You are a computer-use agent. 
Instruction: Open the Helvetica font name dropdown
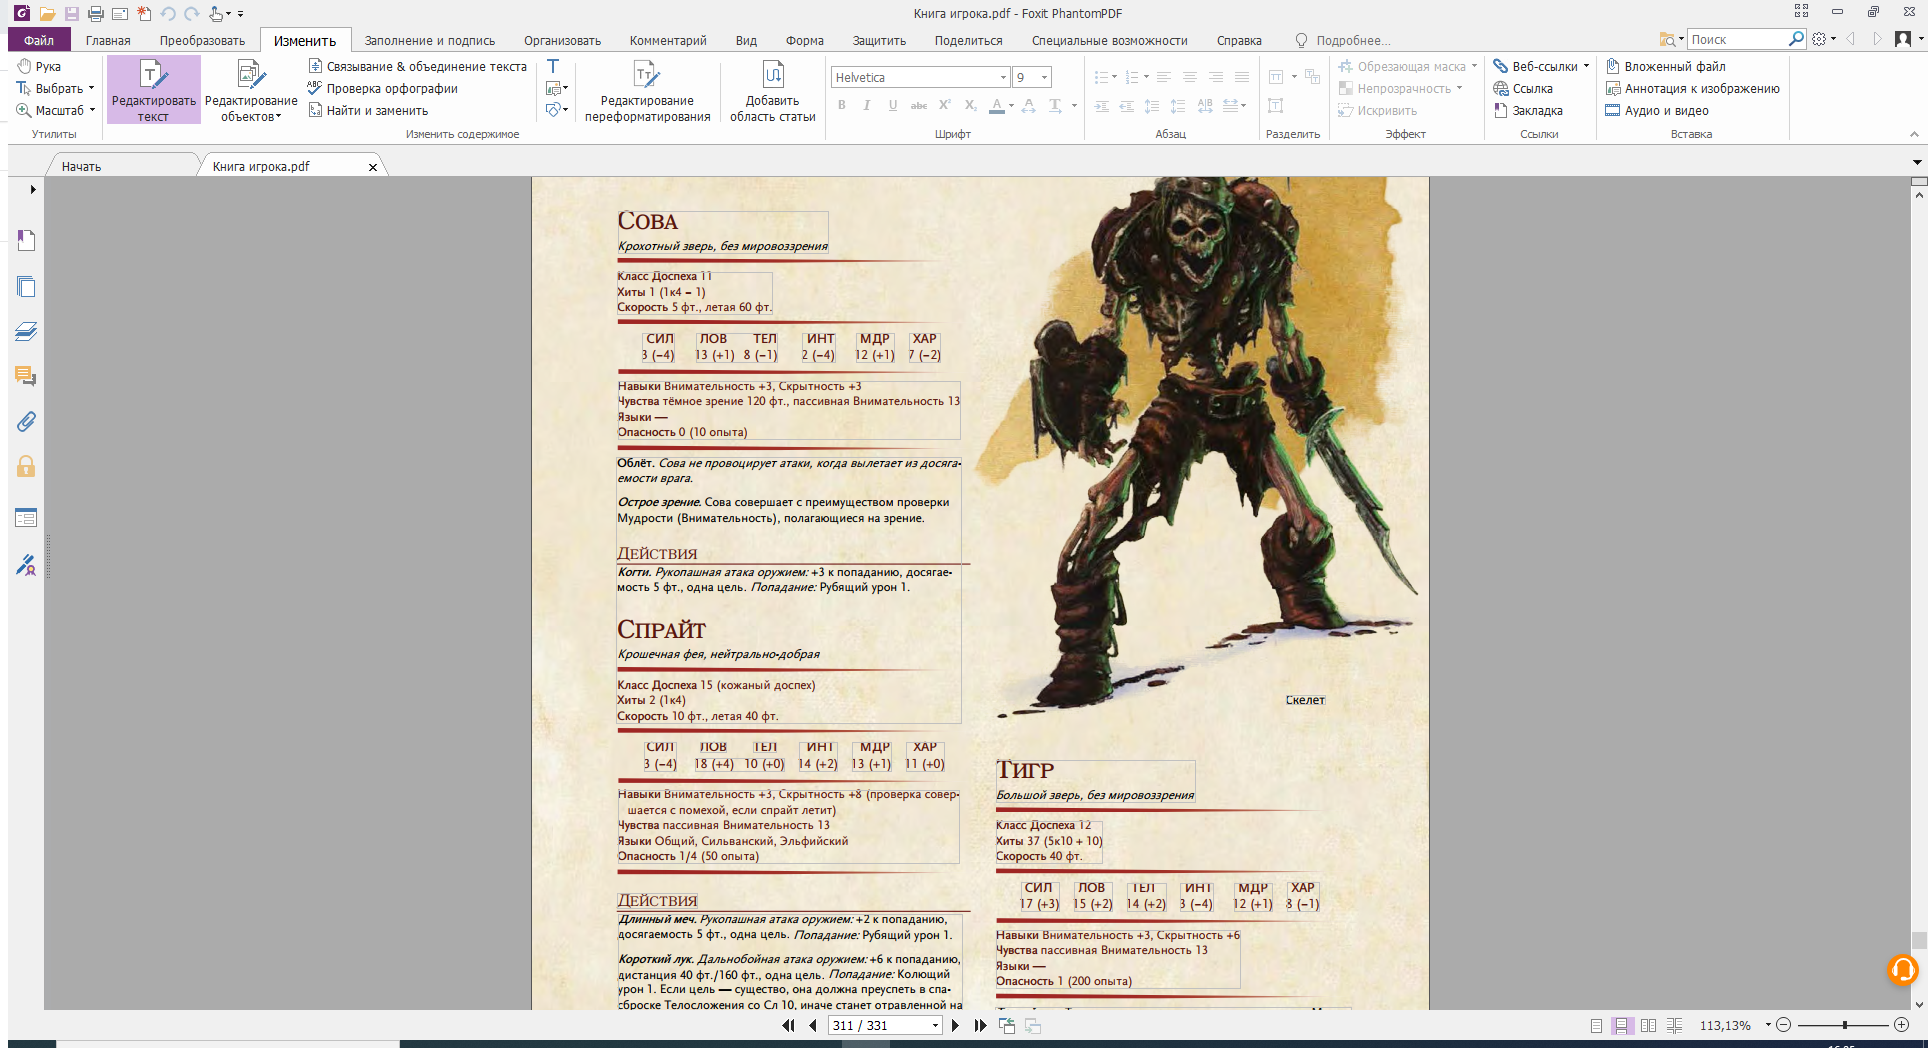coord(1003,78)
